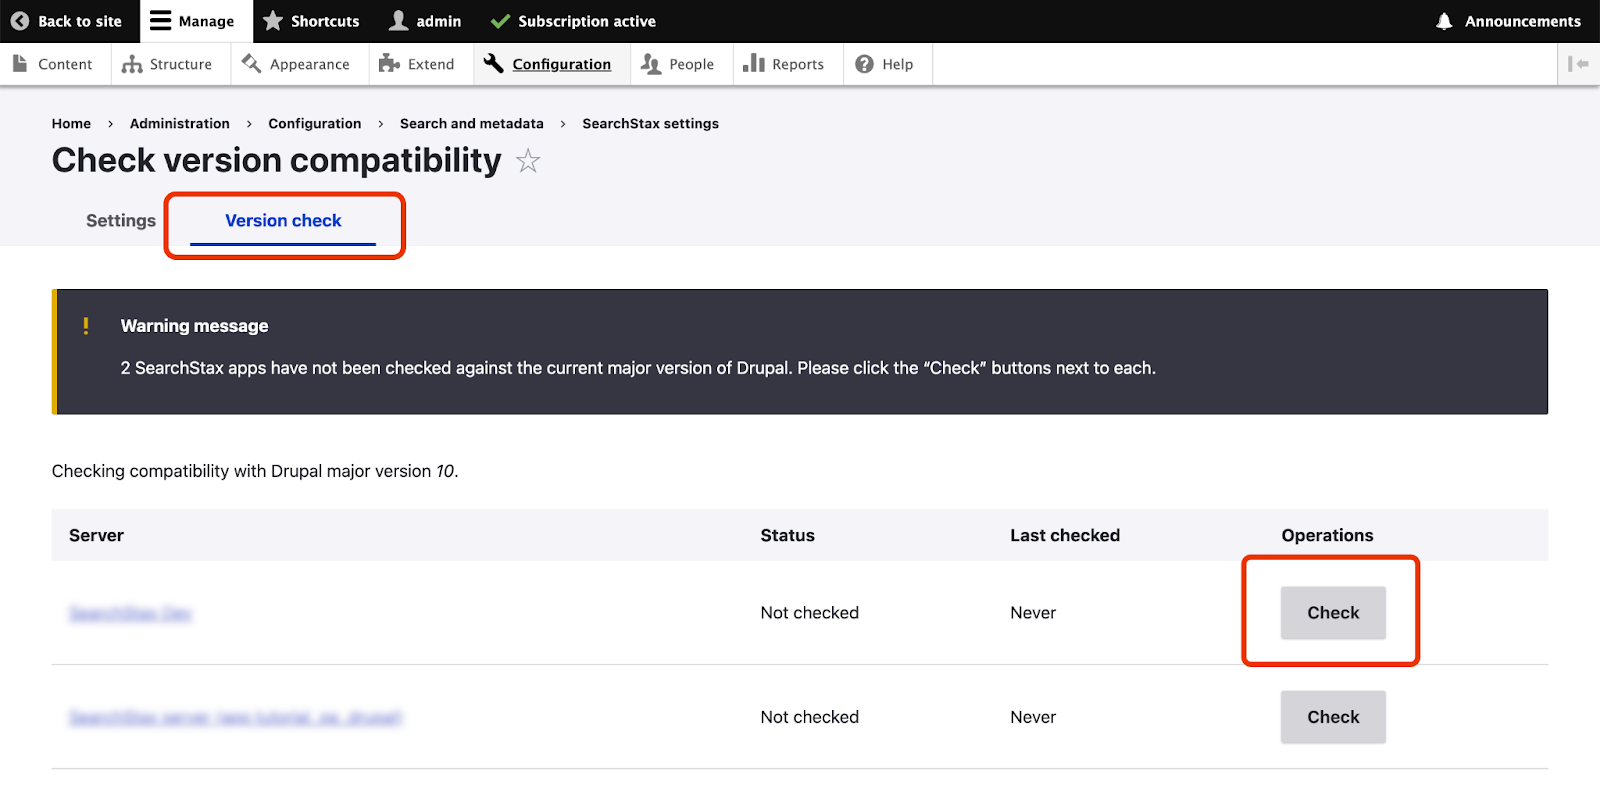Click first row Never value
1600x806 pixels.
[1033, 613]
